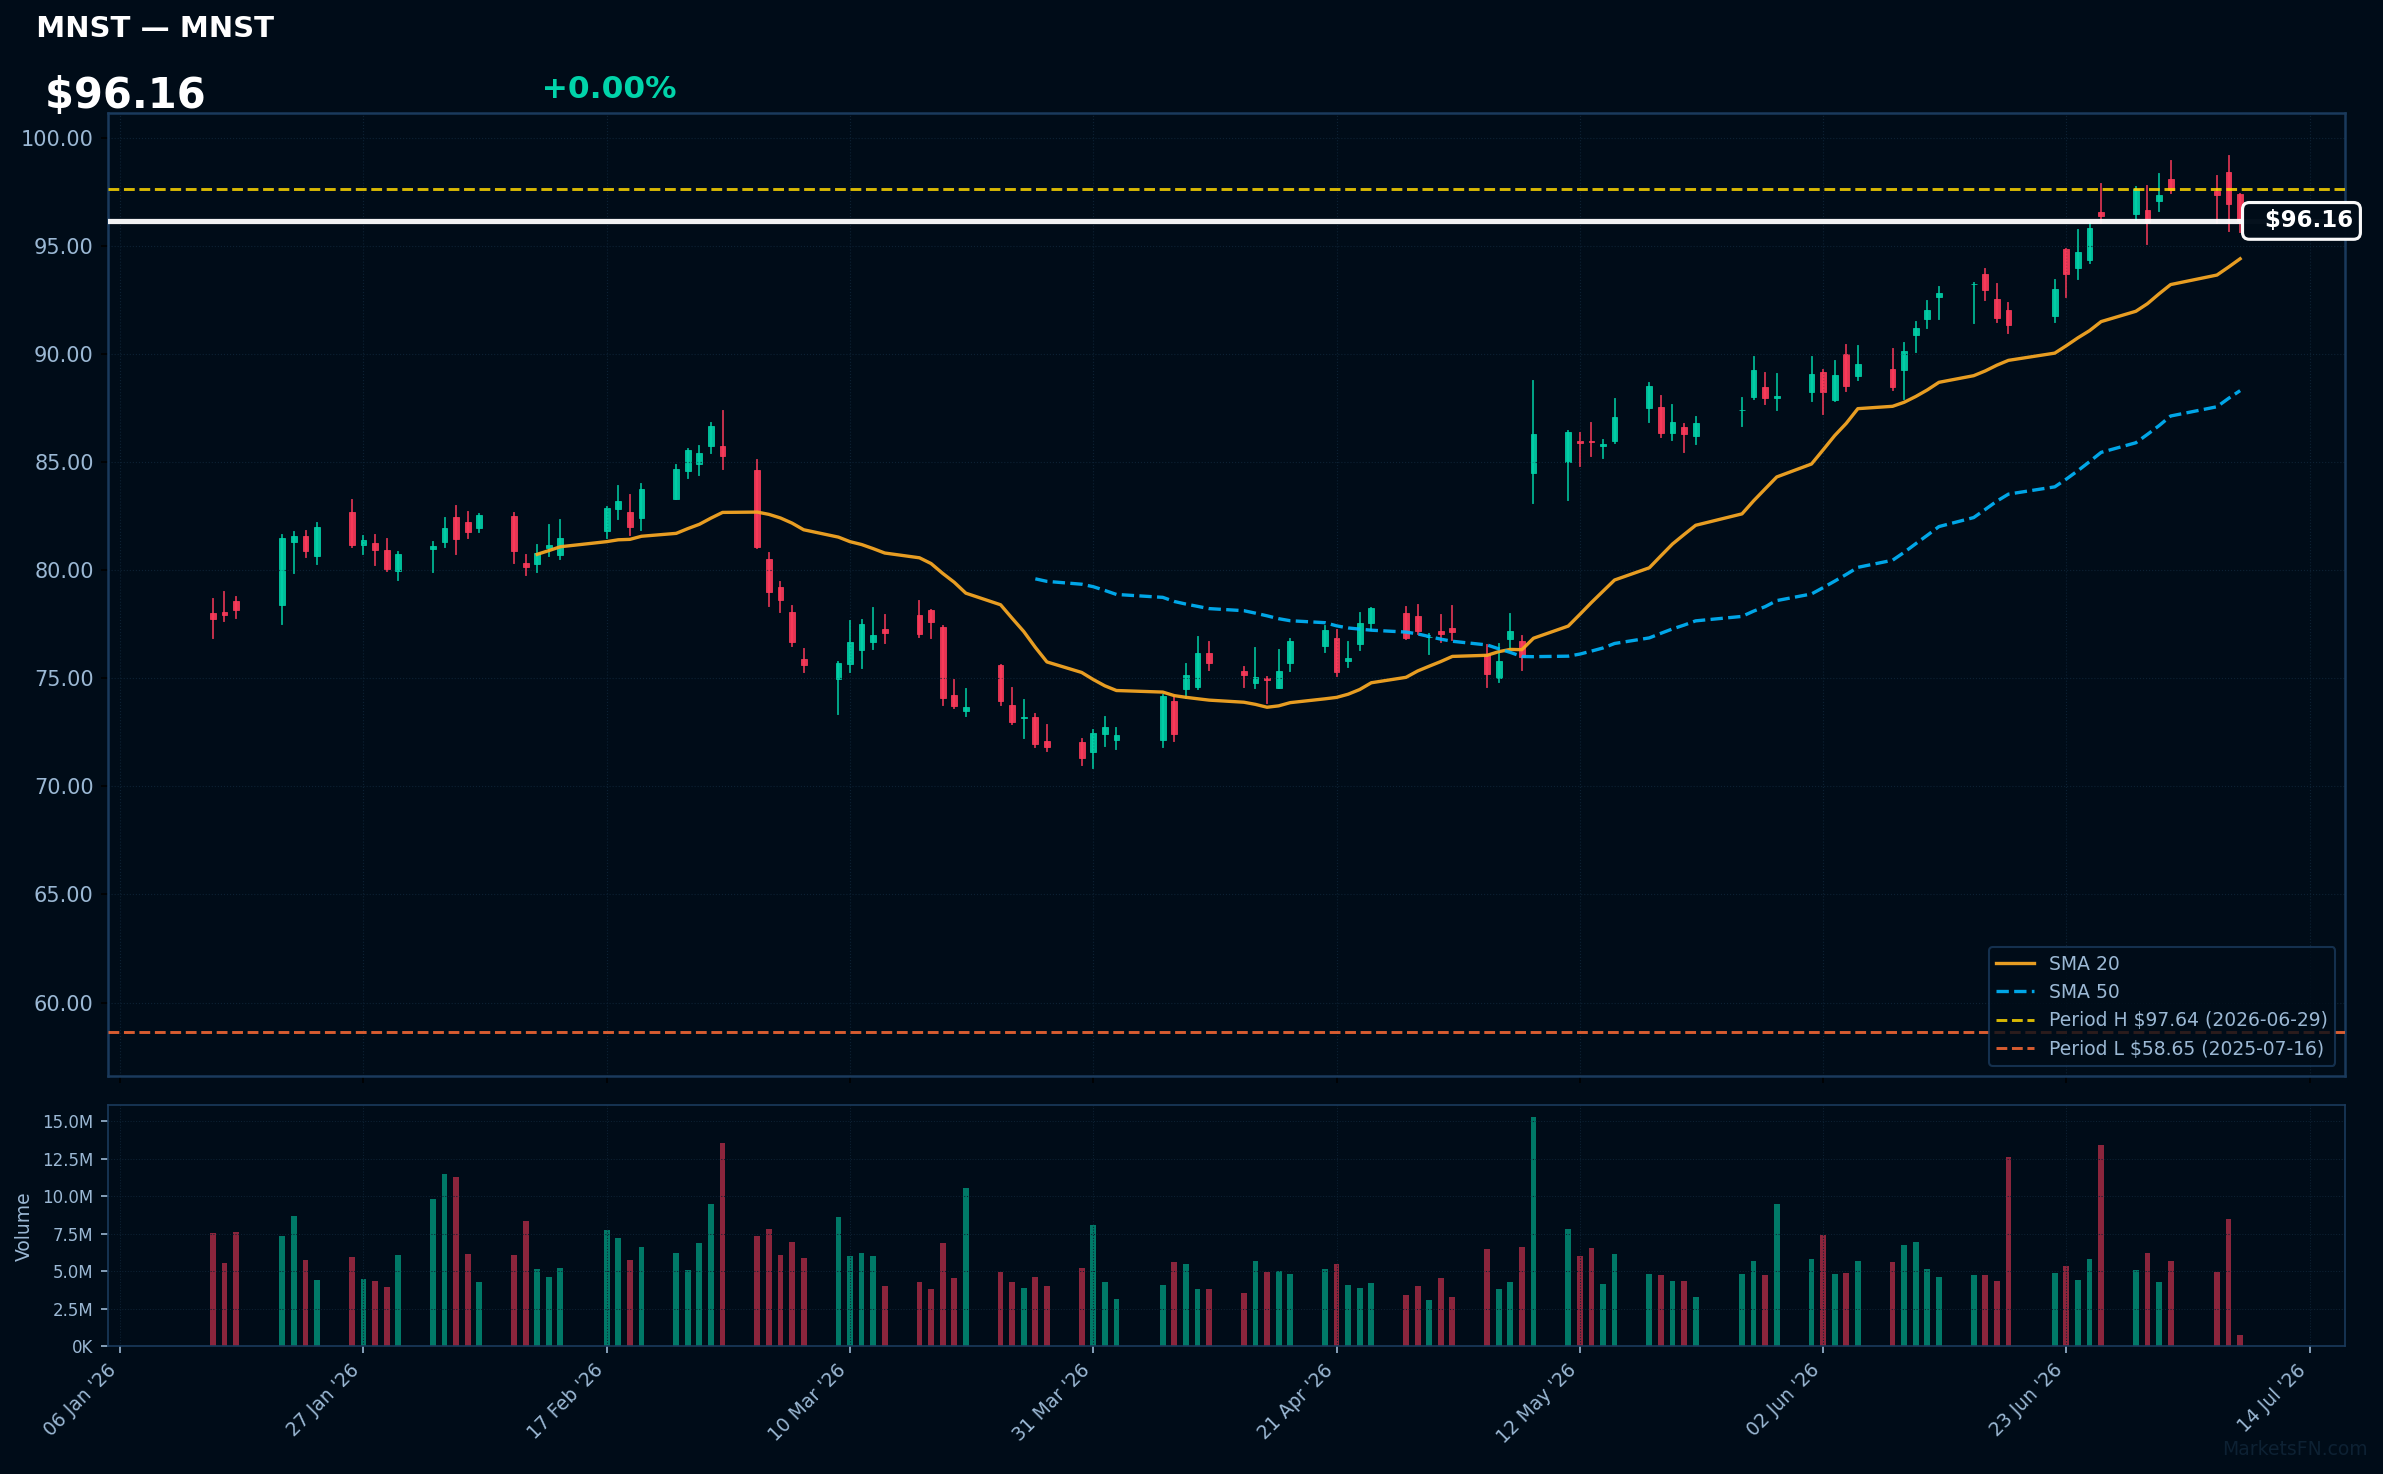The image size is (2383, 1474).
Task: Click the 80.00 price axis label
Action: [x=63, y=570]
